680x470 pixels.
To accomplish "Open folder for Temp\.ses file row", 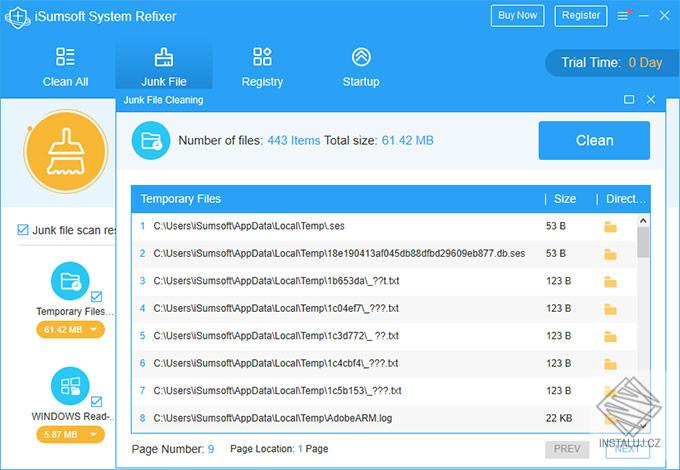I will [610, 227].
